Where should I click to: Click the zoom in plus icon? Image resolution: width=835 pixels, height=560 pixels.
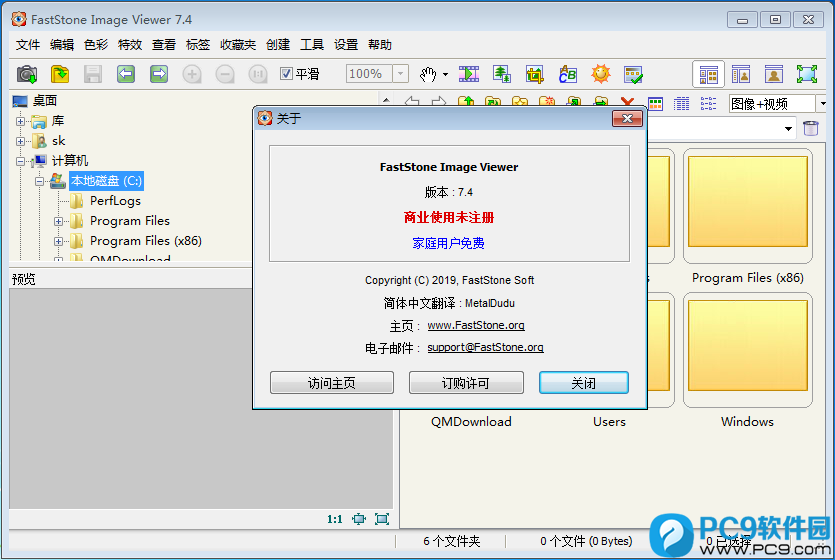[192, 74]
